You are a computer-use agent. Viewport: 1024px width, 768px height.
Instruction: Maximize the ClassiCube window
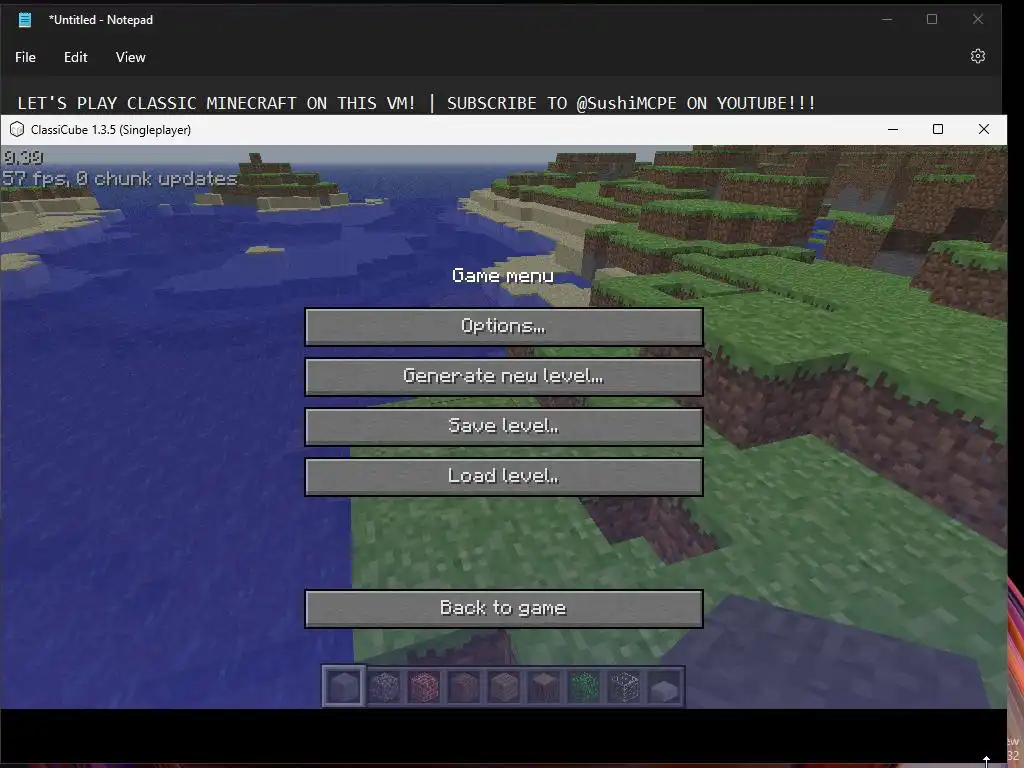tap(938, 129)
